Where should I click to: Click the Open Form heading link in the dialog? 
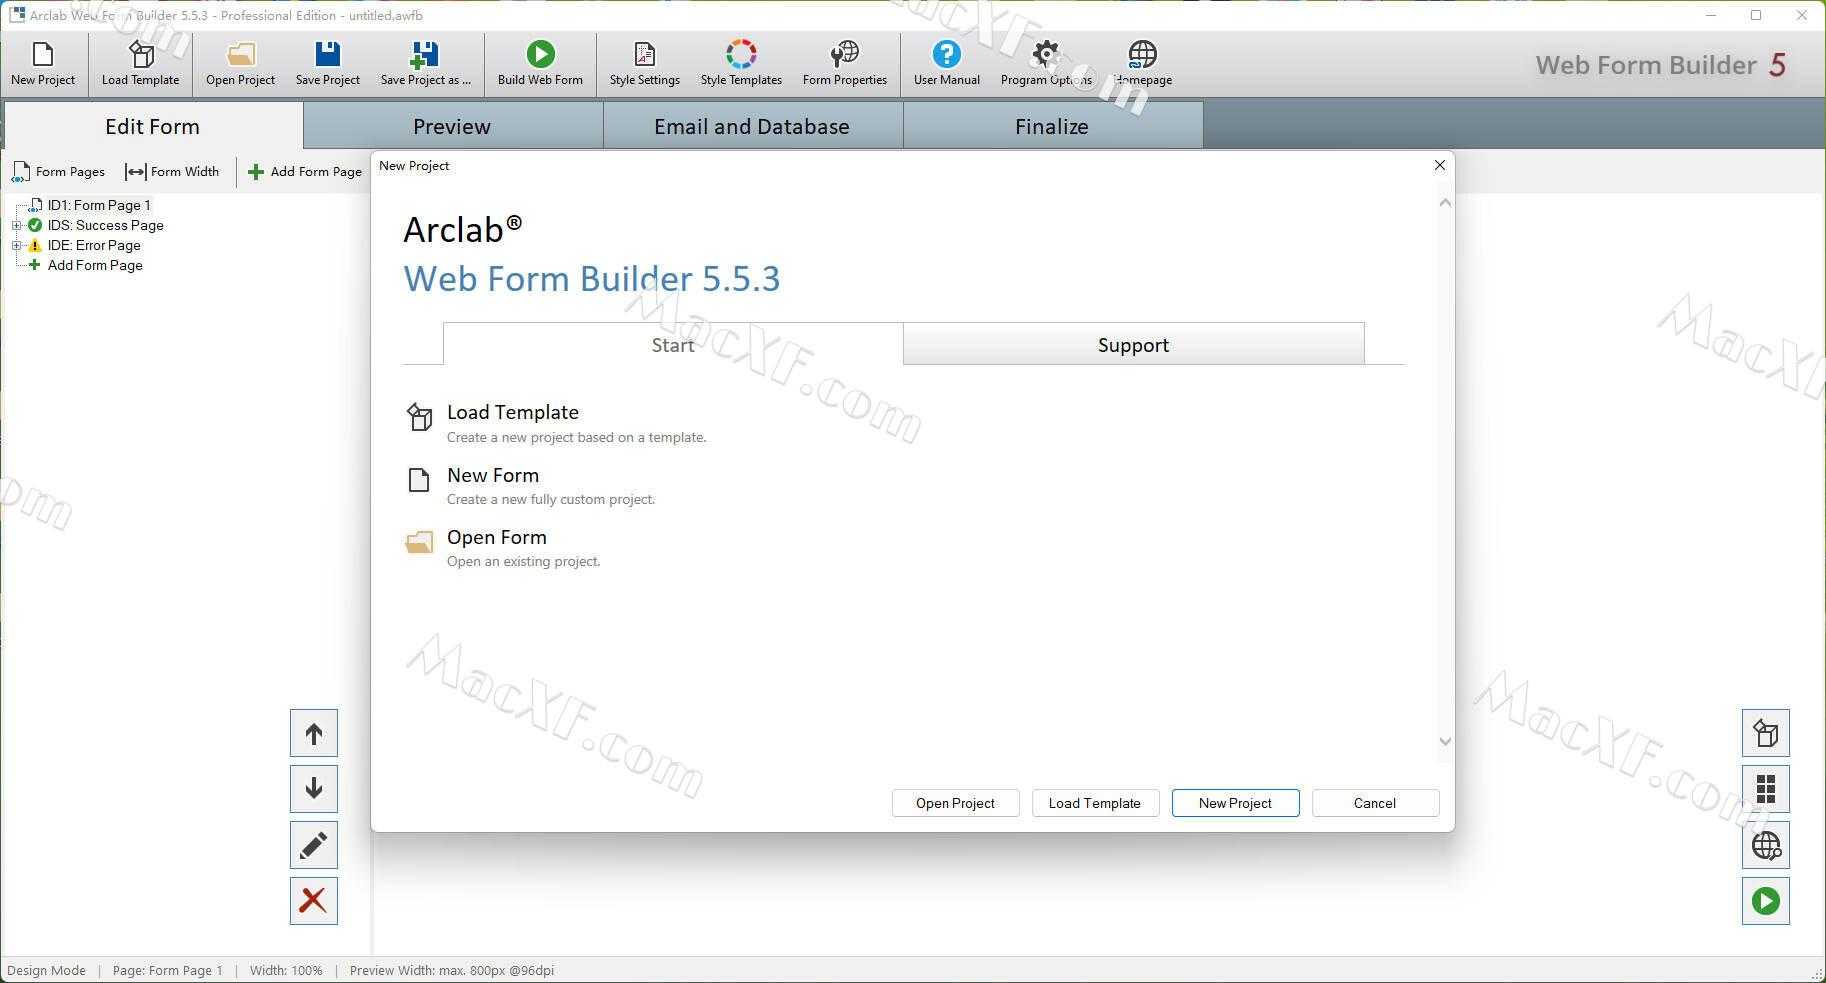click(x=497, y=537)
